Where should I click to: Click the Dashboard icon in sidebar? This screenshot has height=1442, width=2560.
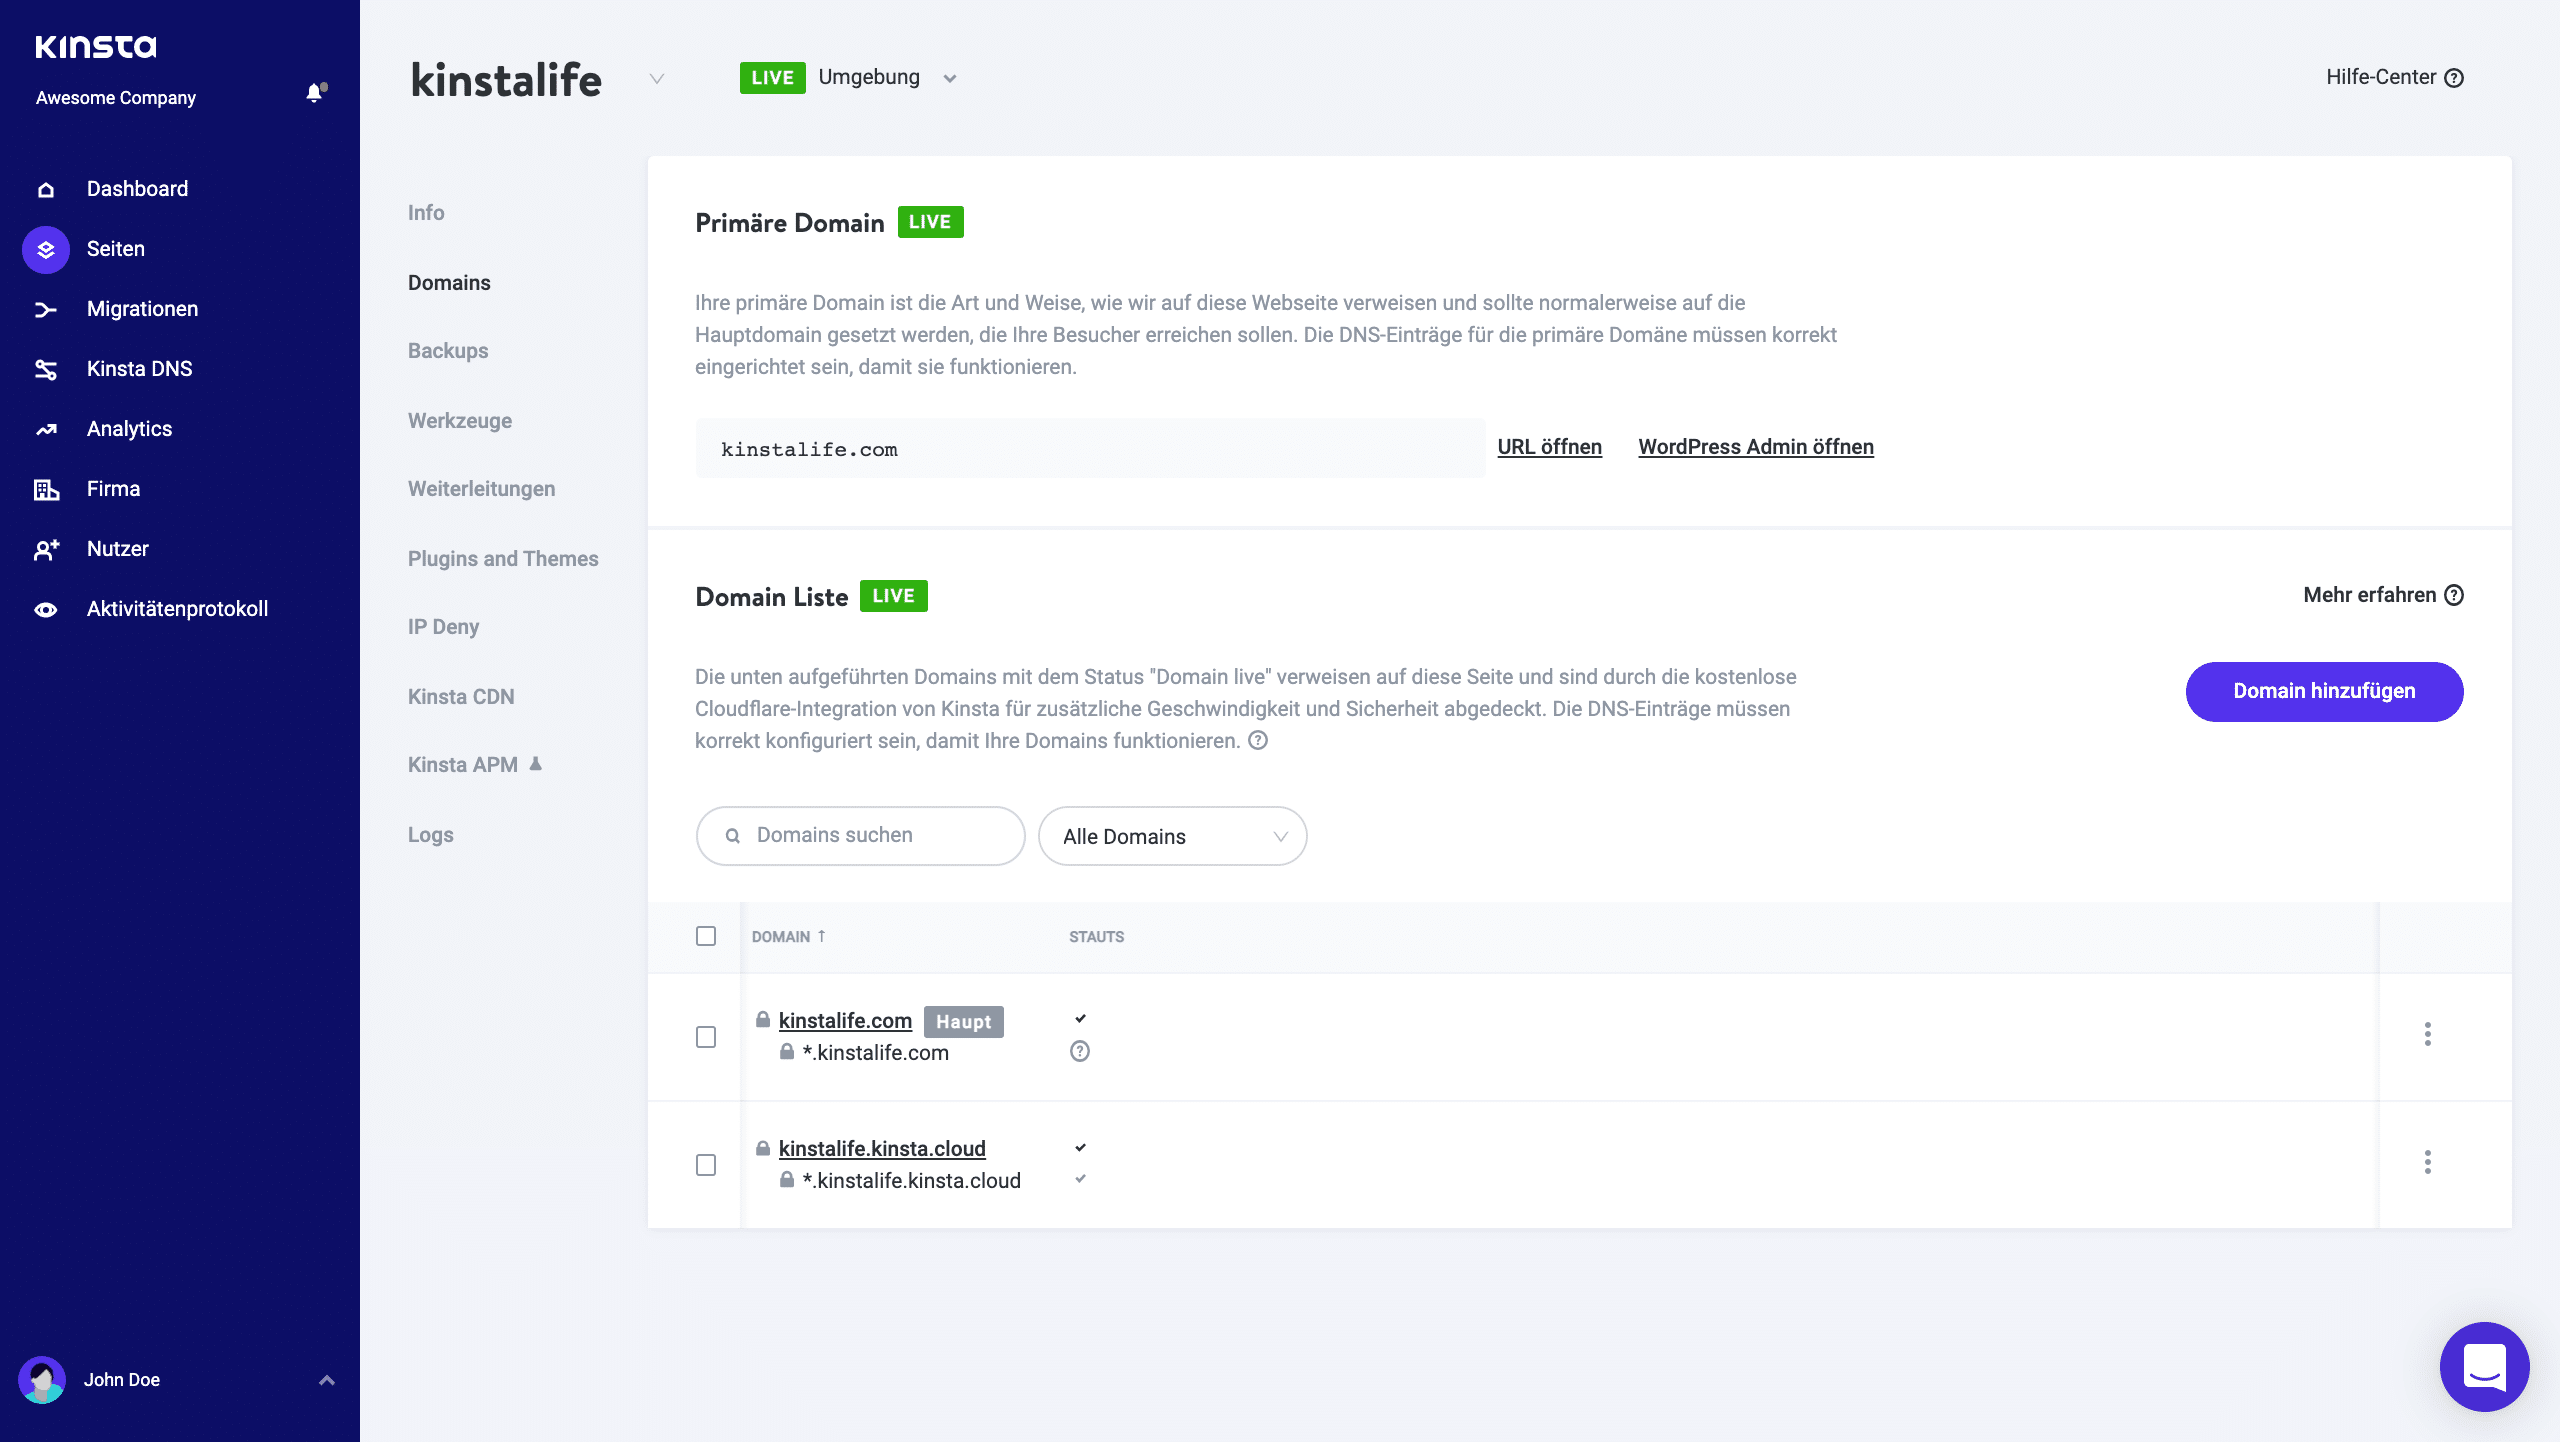click(x=47, y=188)
